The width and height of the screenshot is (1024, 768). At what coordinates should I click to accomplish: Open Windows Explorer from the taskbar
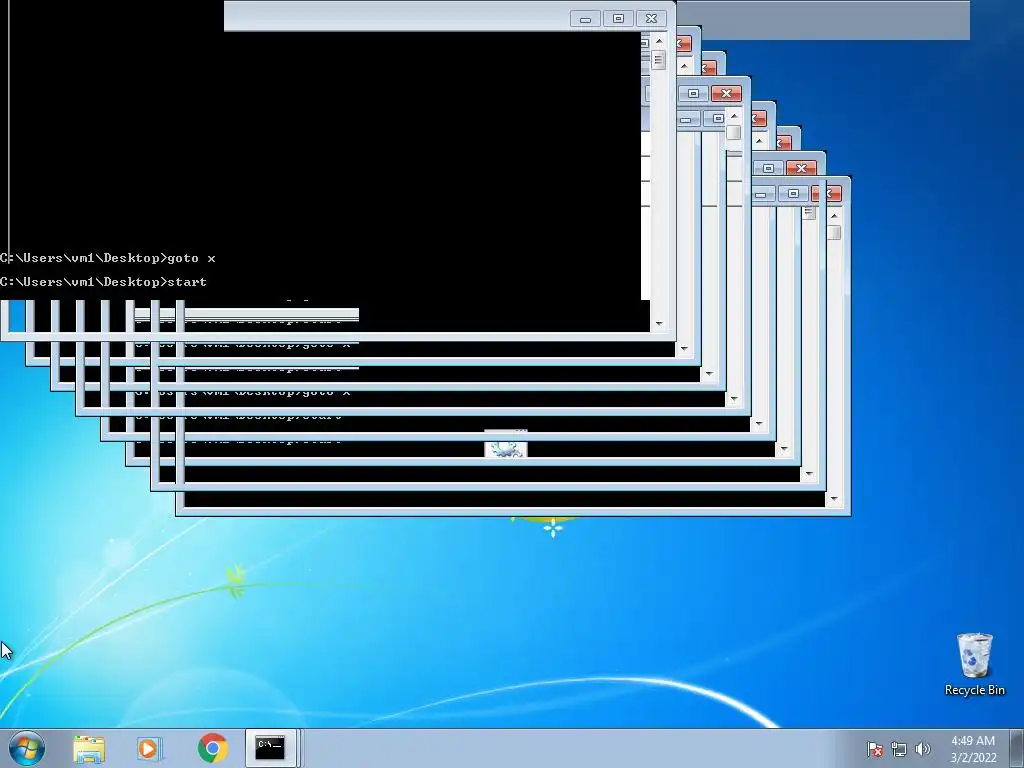[x=89, y=748]
